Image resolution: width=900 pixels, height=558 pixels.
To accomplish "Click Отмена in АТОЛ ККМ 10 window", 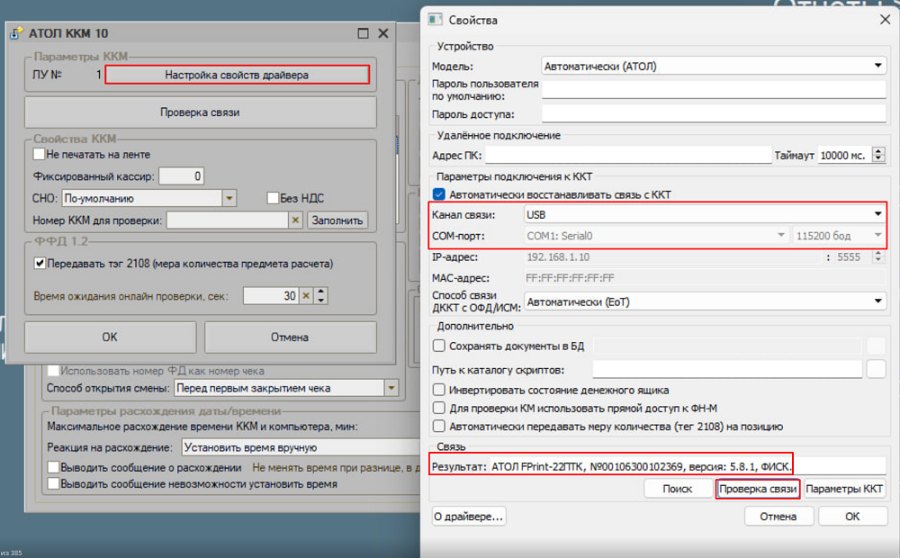I will pos(290,337).
